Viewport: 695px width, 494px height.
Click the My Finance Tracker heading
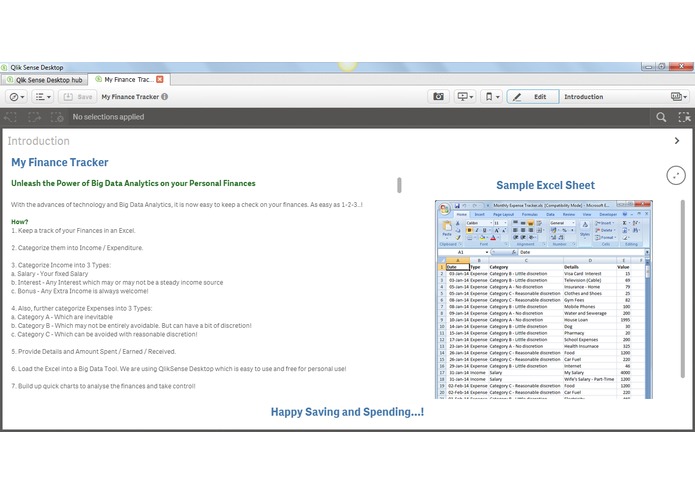tap(60, 163)
